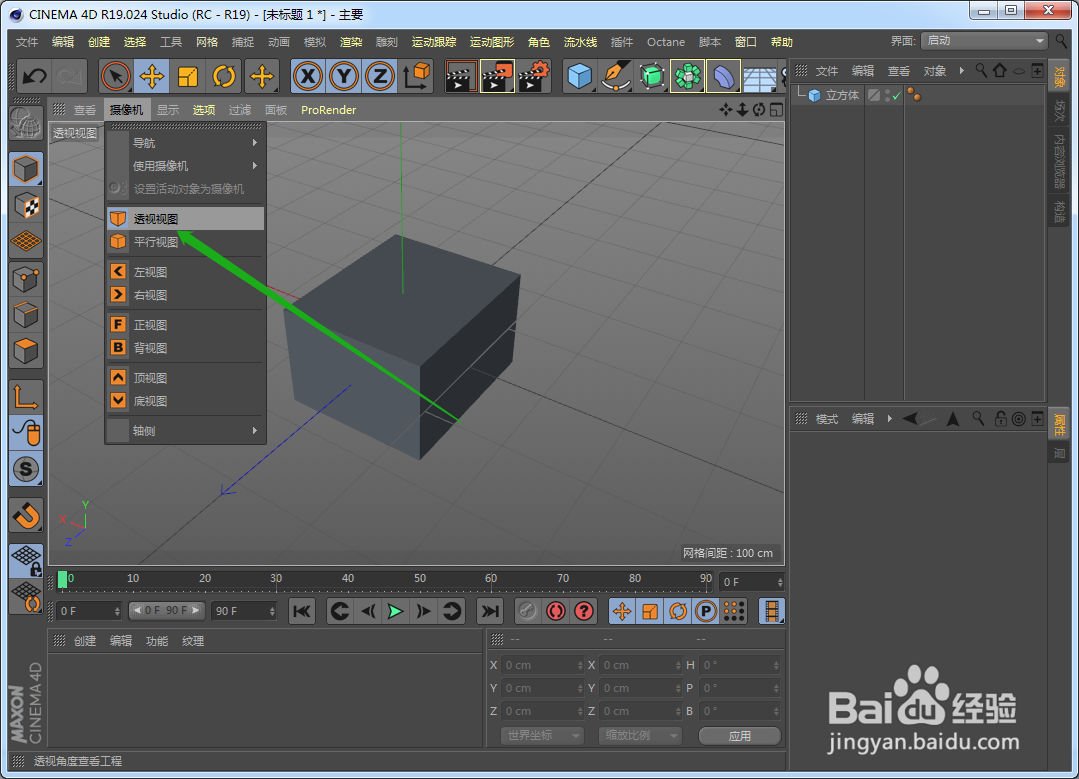Select the Workplane orange grid icon
This screenshot has width=1079, height=779.
point(25,241)
